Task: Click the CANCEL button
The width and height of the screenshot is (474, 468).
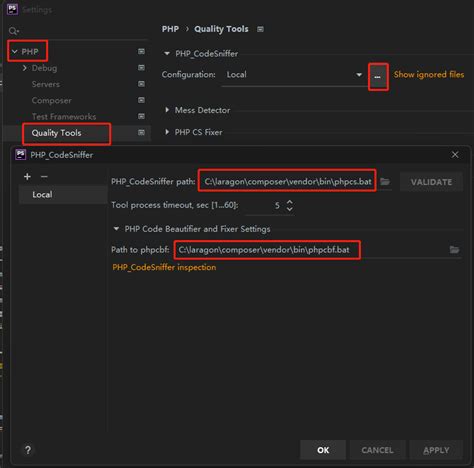Action: [x=377, y=450]
